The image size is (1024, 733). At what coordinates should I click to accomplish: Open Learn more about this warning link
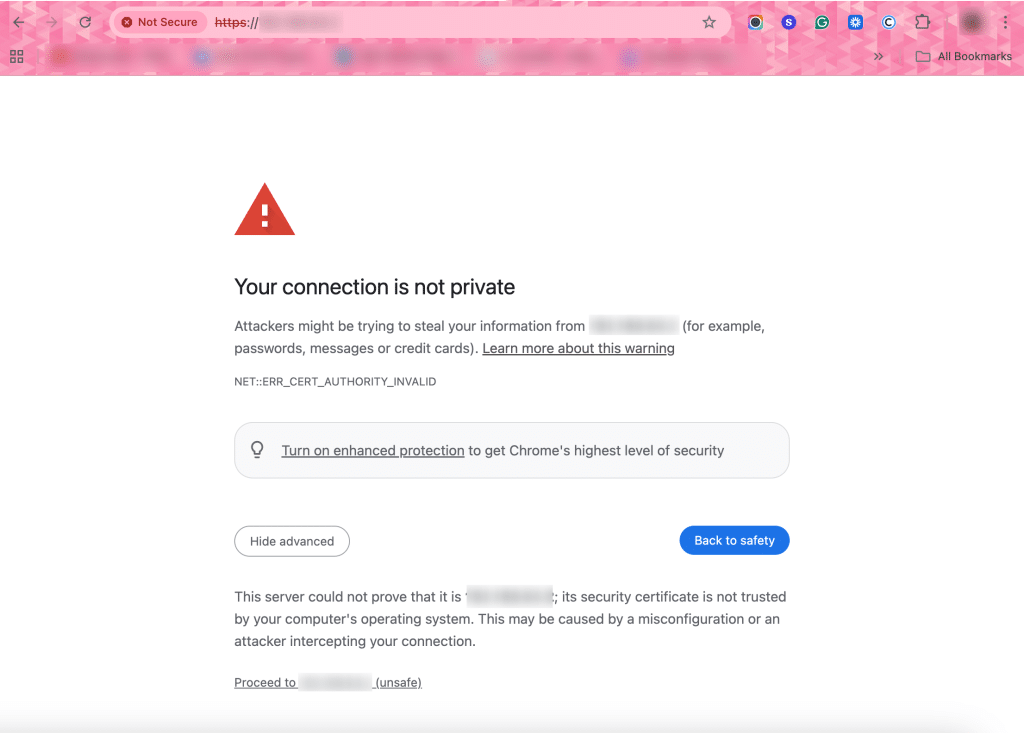click(578, 348)
